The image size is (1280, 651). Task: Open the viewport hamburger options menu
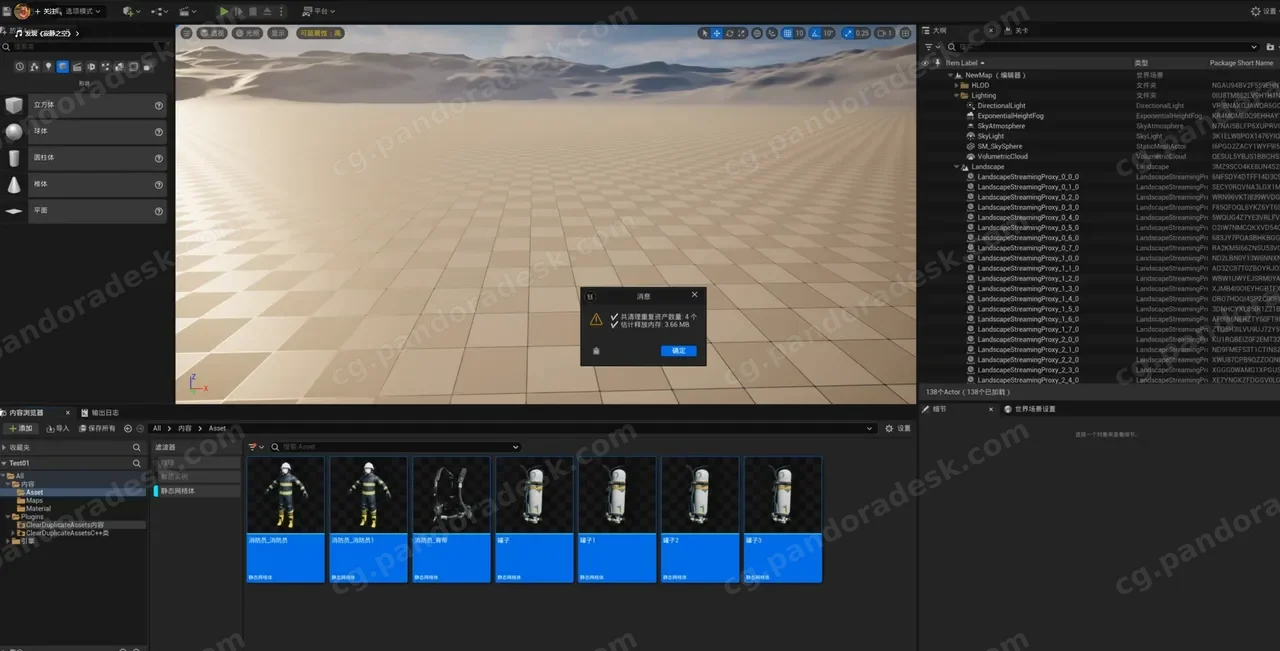[186, 33]
